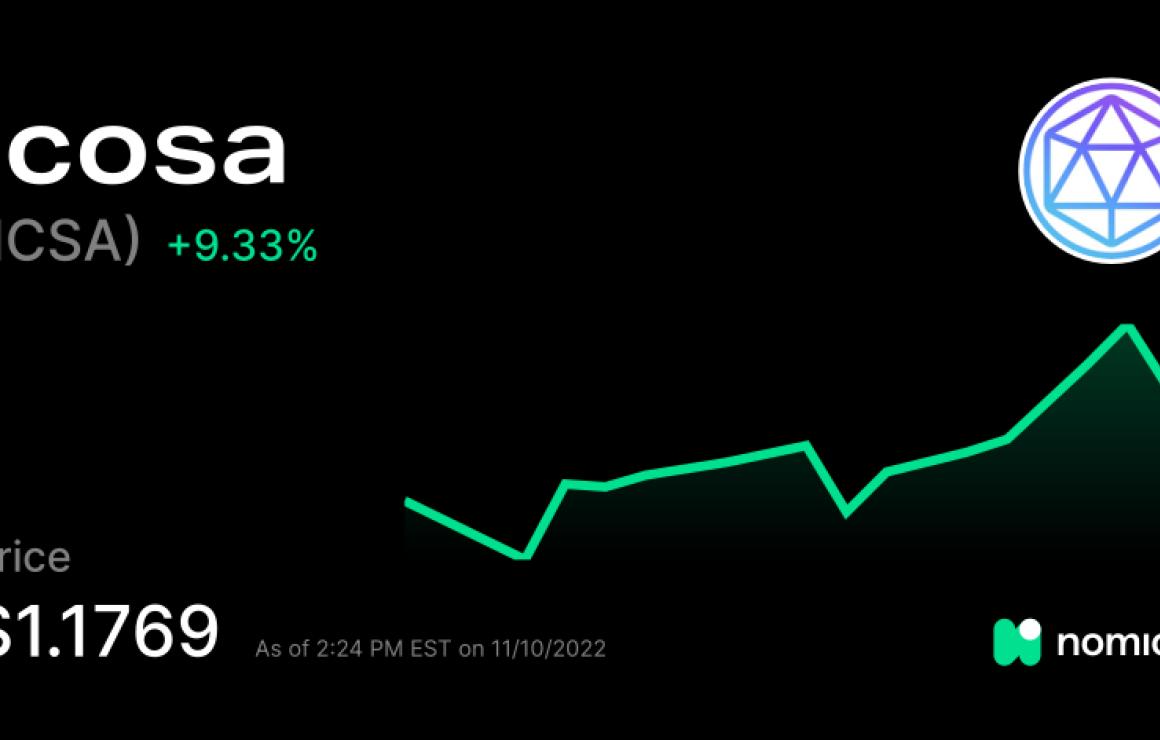
Task: Click the $1.1769 price value
Action: (x=109, y=631)
